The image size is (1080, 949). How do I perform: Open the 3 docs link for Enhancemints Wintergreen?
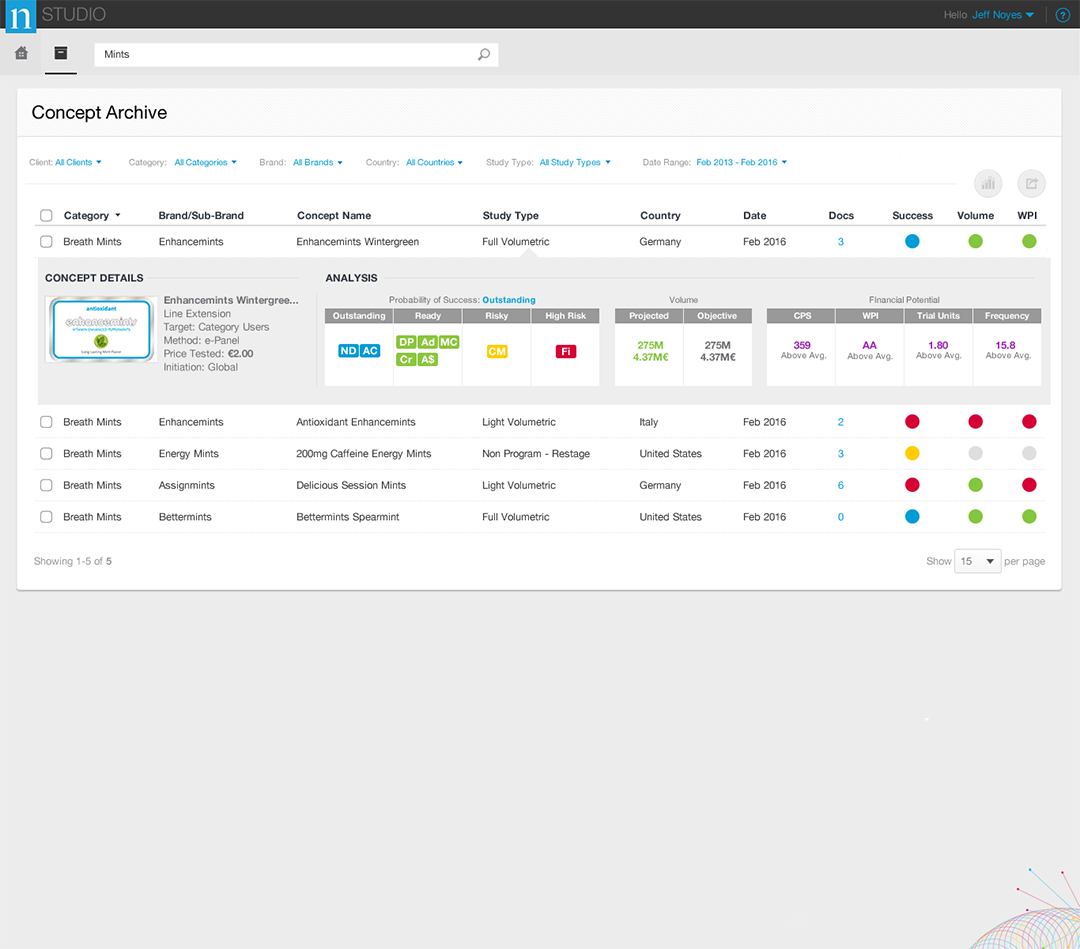[x=840, y=242]
